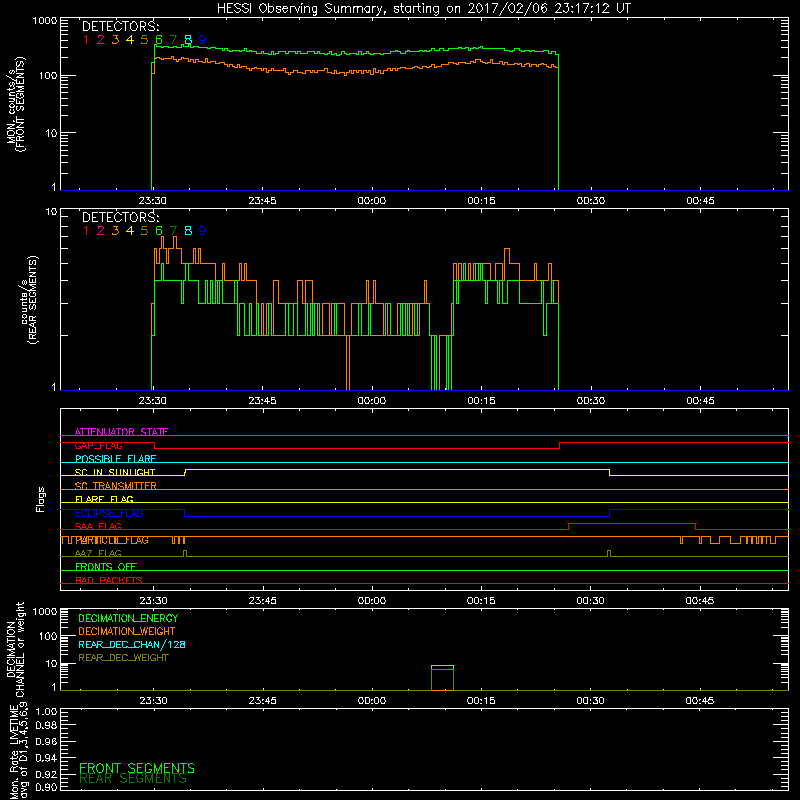Select green detector 6 in front segments legend
The image size is (800, 800).
pyautogui.click(x=159, y=40)
